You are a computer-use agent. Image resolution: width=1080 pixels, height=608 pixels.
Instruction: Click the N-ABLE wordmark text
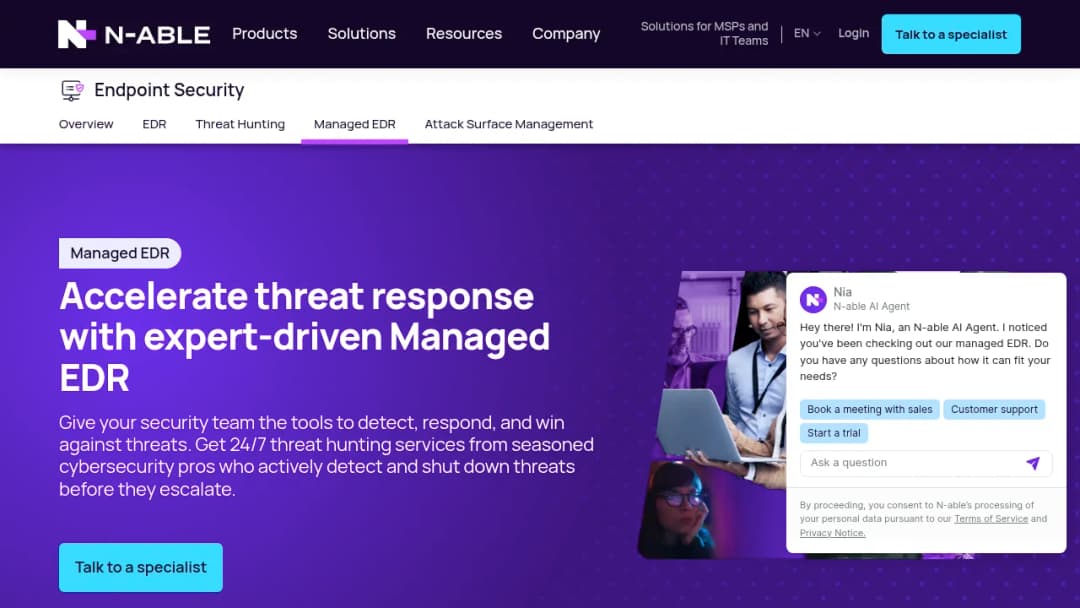[157, 35]
